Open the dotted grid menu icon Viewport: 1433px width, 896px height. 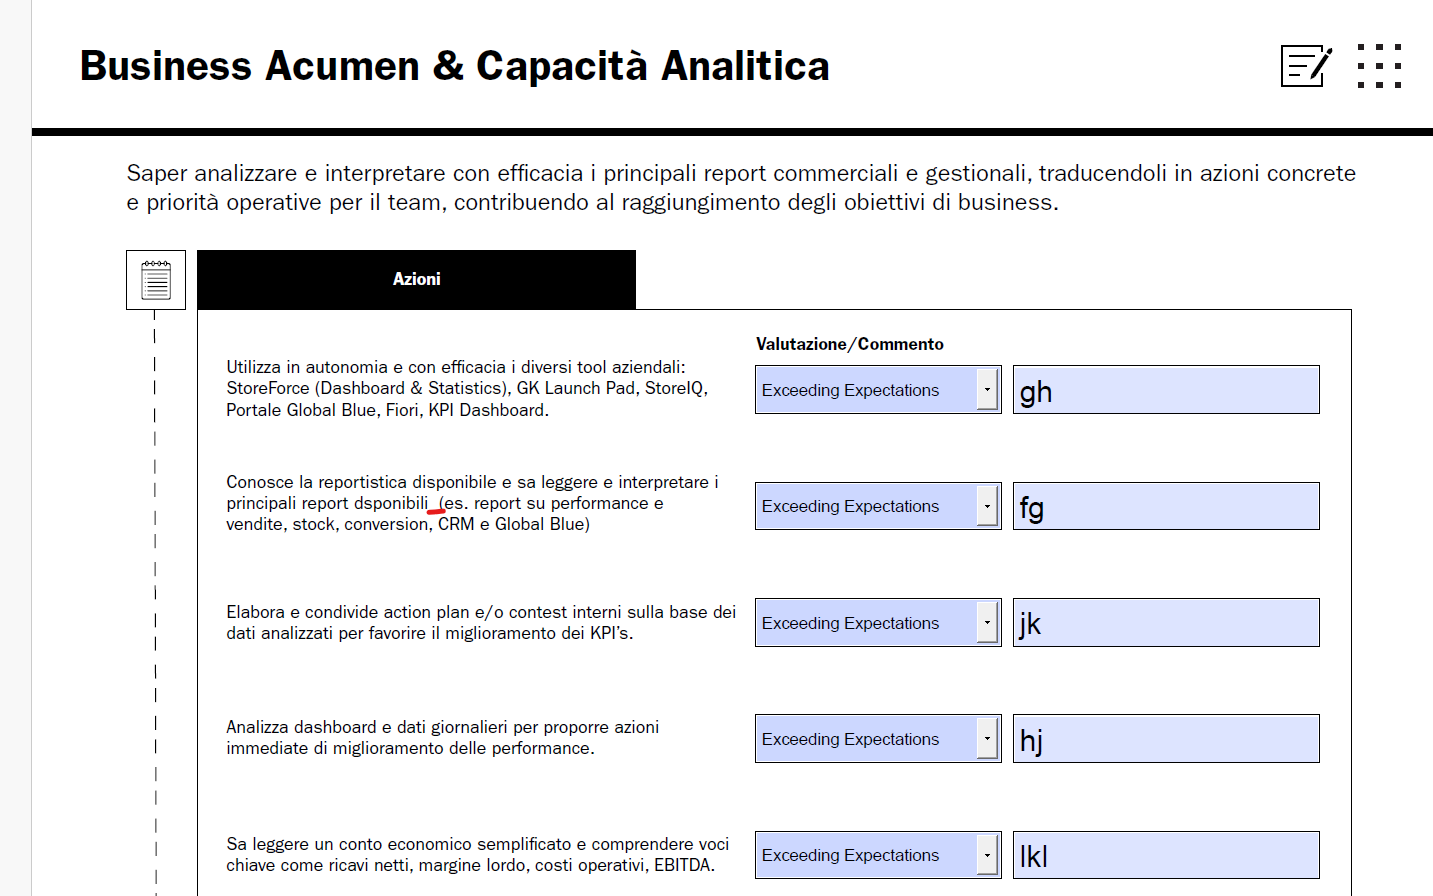click(1379, 66)
